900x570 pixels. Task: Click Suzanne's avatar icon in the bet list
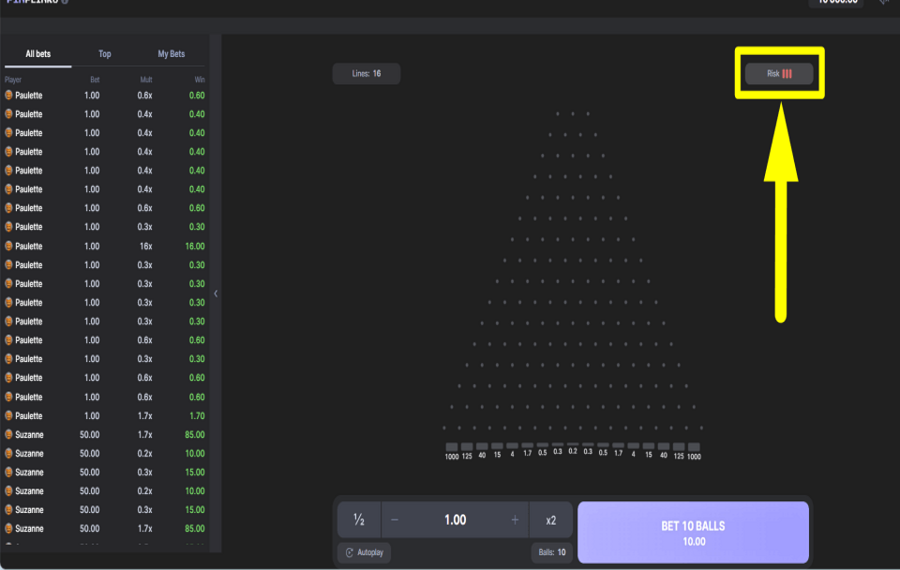click(x=9, y=435)
